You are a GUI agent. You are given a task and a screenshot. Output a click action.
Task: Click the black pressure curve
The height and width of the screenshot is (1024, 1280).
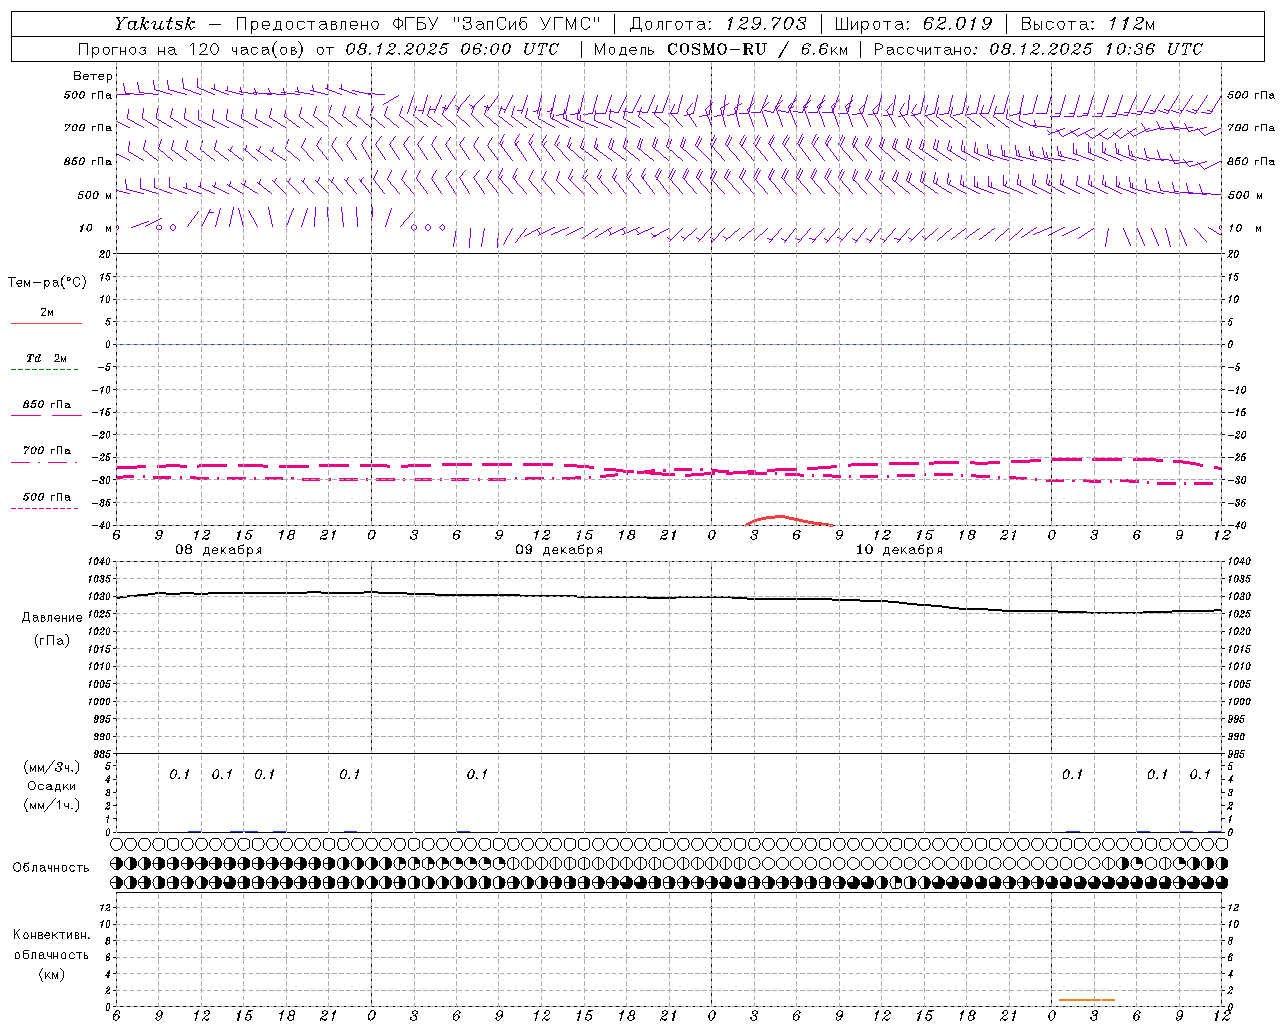pos(670,598)
